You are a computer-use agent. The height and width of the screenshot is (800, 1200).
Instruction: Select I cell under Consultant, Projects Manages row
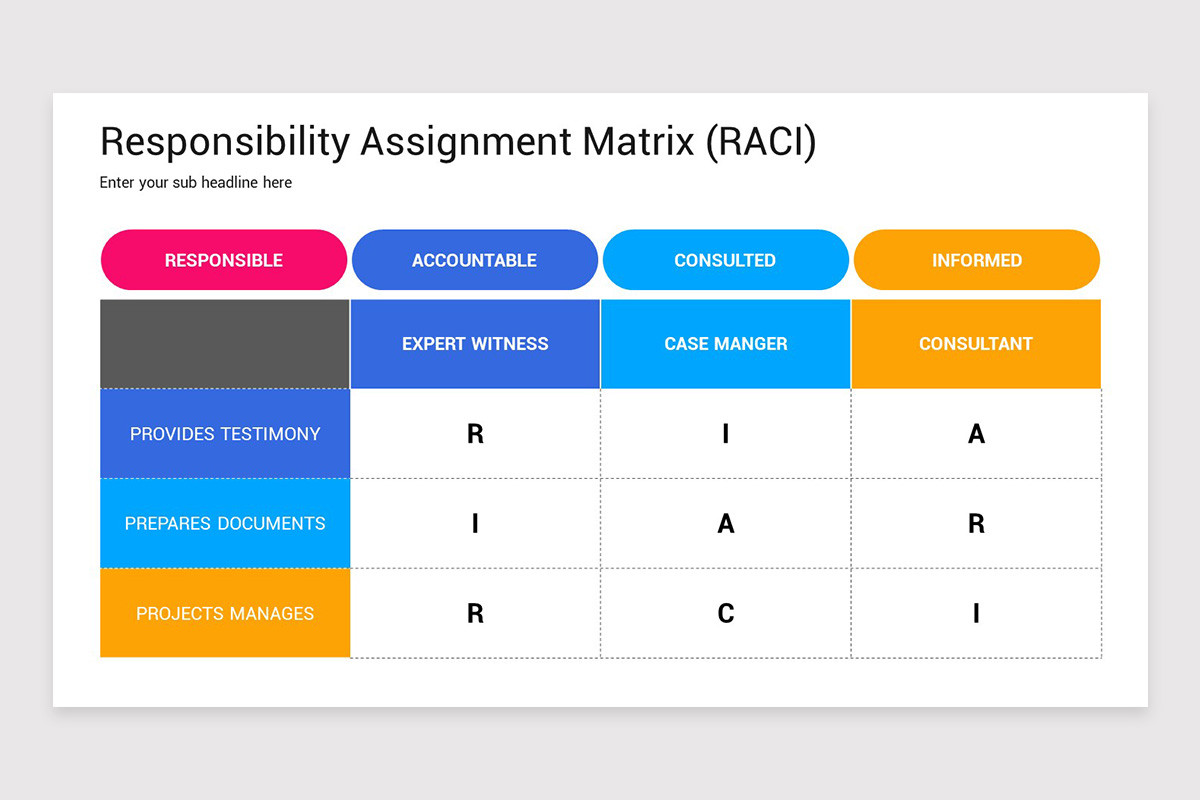click(x=976, y=613)
